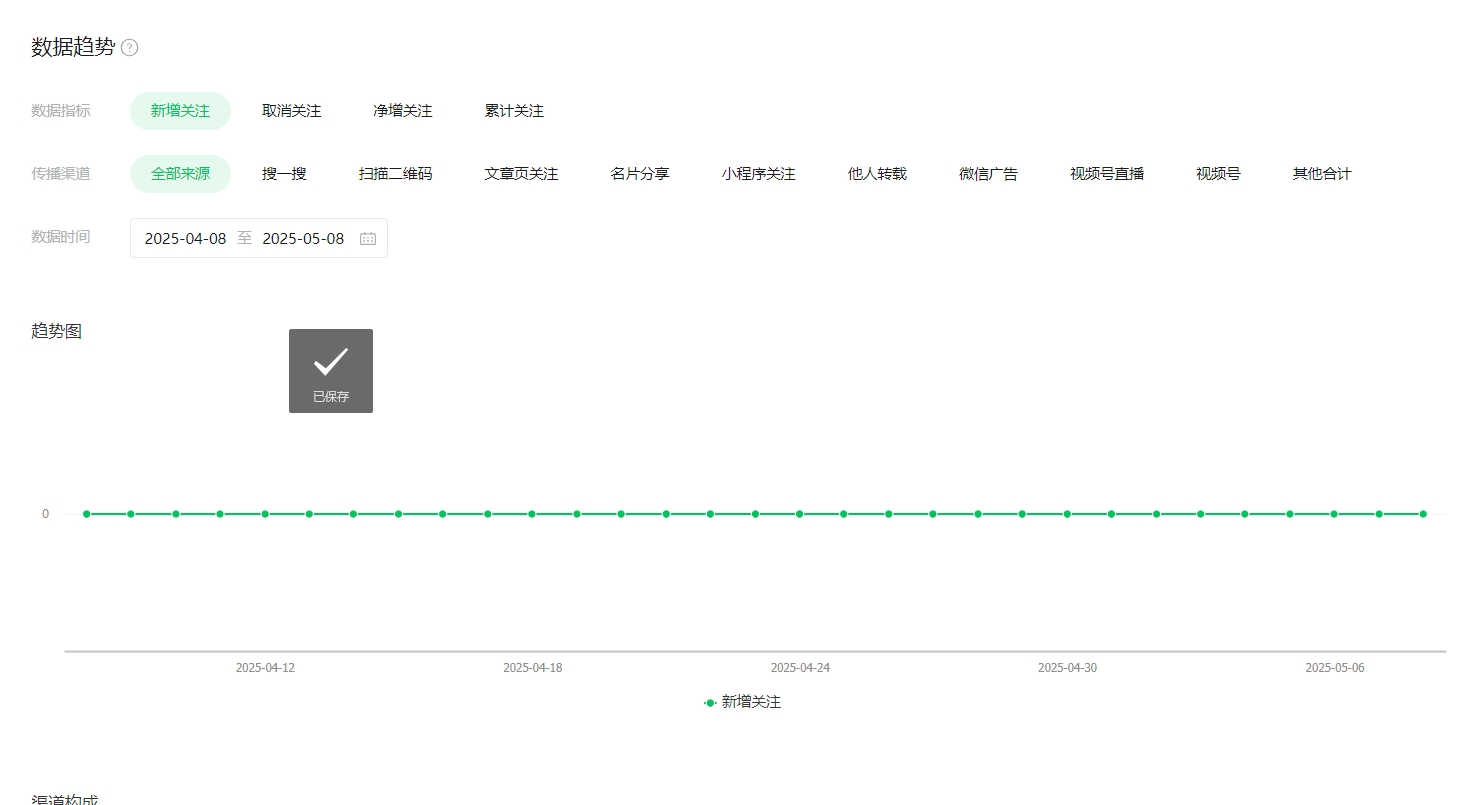Open calendar icon in date range field
Viewport: 1463px width, 805px height.
click(367, 239)
